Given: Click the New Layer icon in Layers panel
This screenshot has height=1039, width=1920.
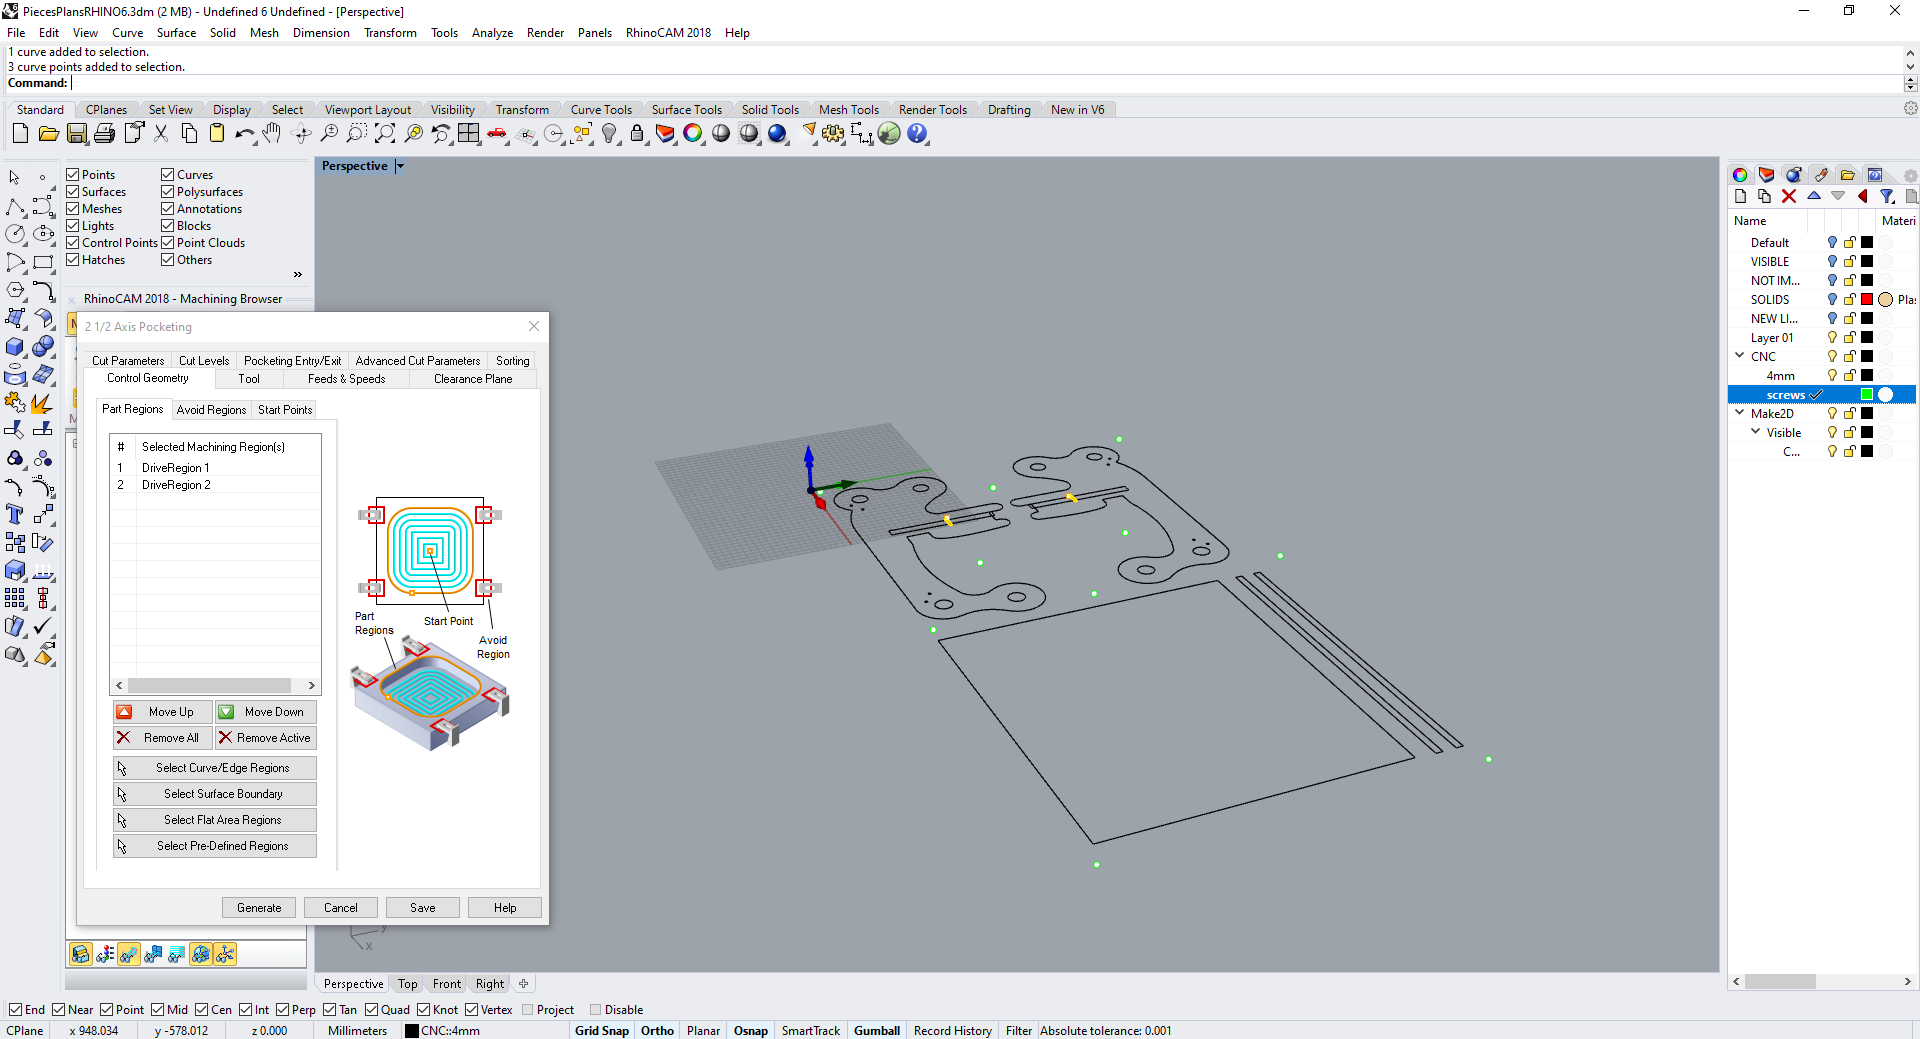Looking at the screenshot, I should 1740,197.
